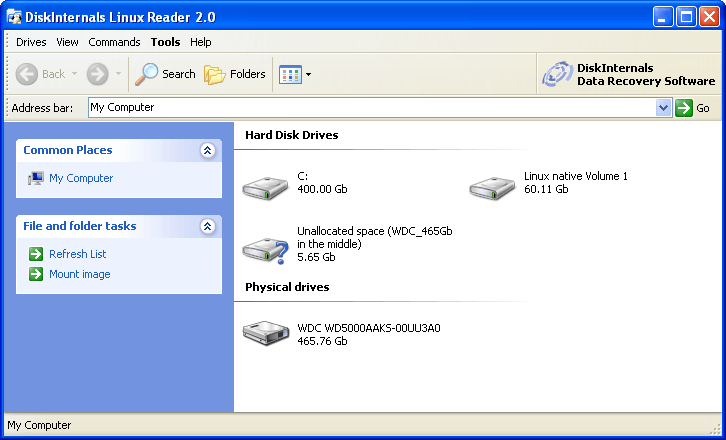Click the DiskInternals penguin title bar icon

14,17
